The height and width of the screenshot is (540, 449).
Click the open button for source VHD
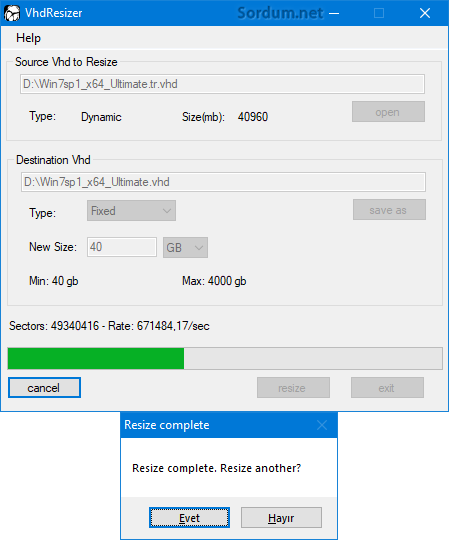coord(388,112)
